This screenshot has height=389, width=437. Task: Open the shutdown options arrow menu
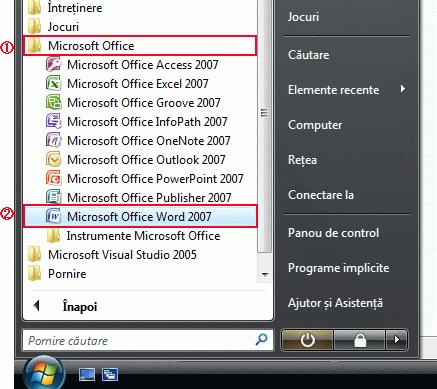point(397,340)
